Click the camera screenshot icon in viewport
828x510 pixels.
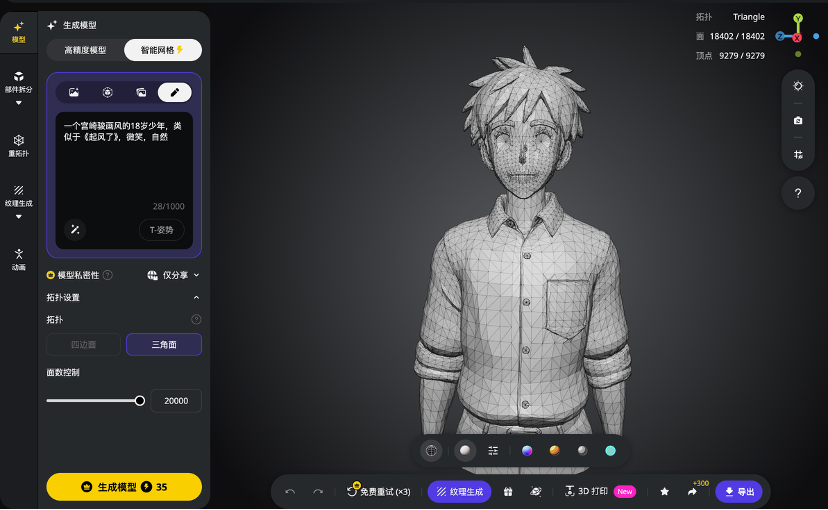pos(797,120)
